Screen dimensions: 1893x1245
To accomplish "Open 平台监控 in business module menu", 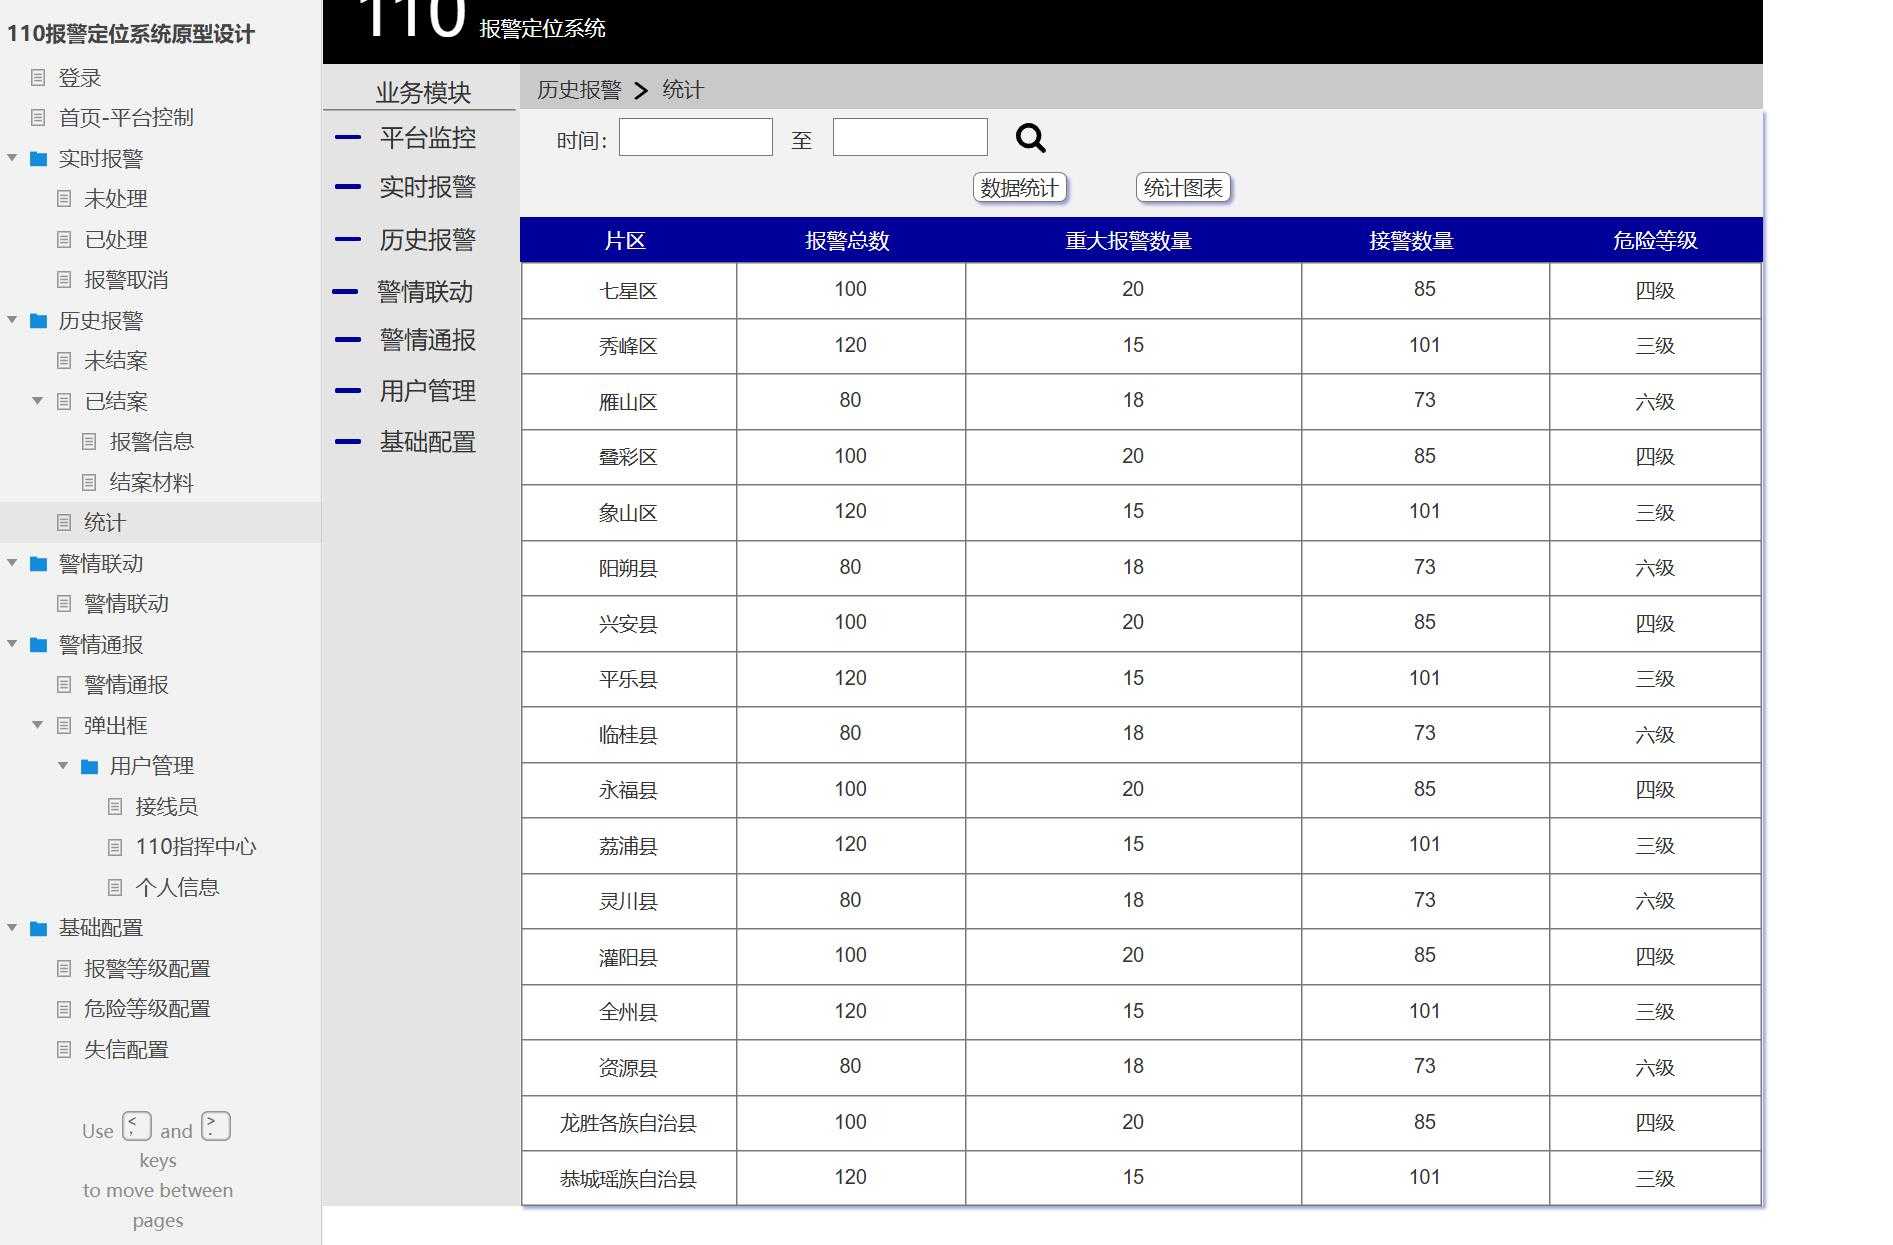I will [427, 138].
